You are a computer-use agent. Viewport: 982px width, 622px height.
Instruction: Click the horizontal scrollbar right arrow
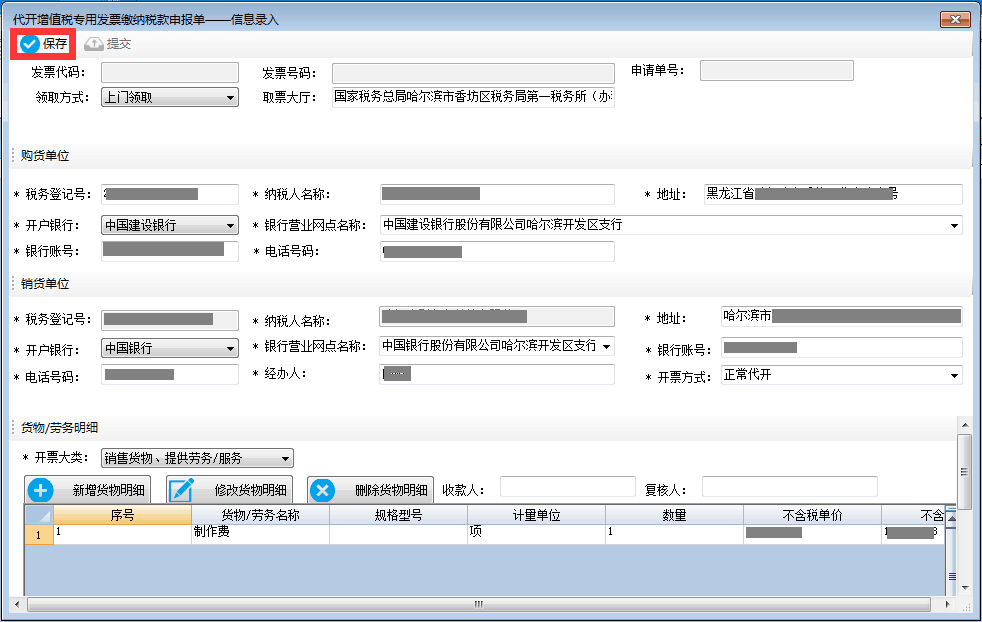[947, 604]
